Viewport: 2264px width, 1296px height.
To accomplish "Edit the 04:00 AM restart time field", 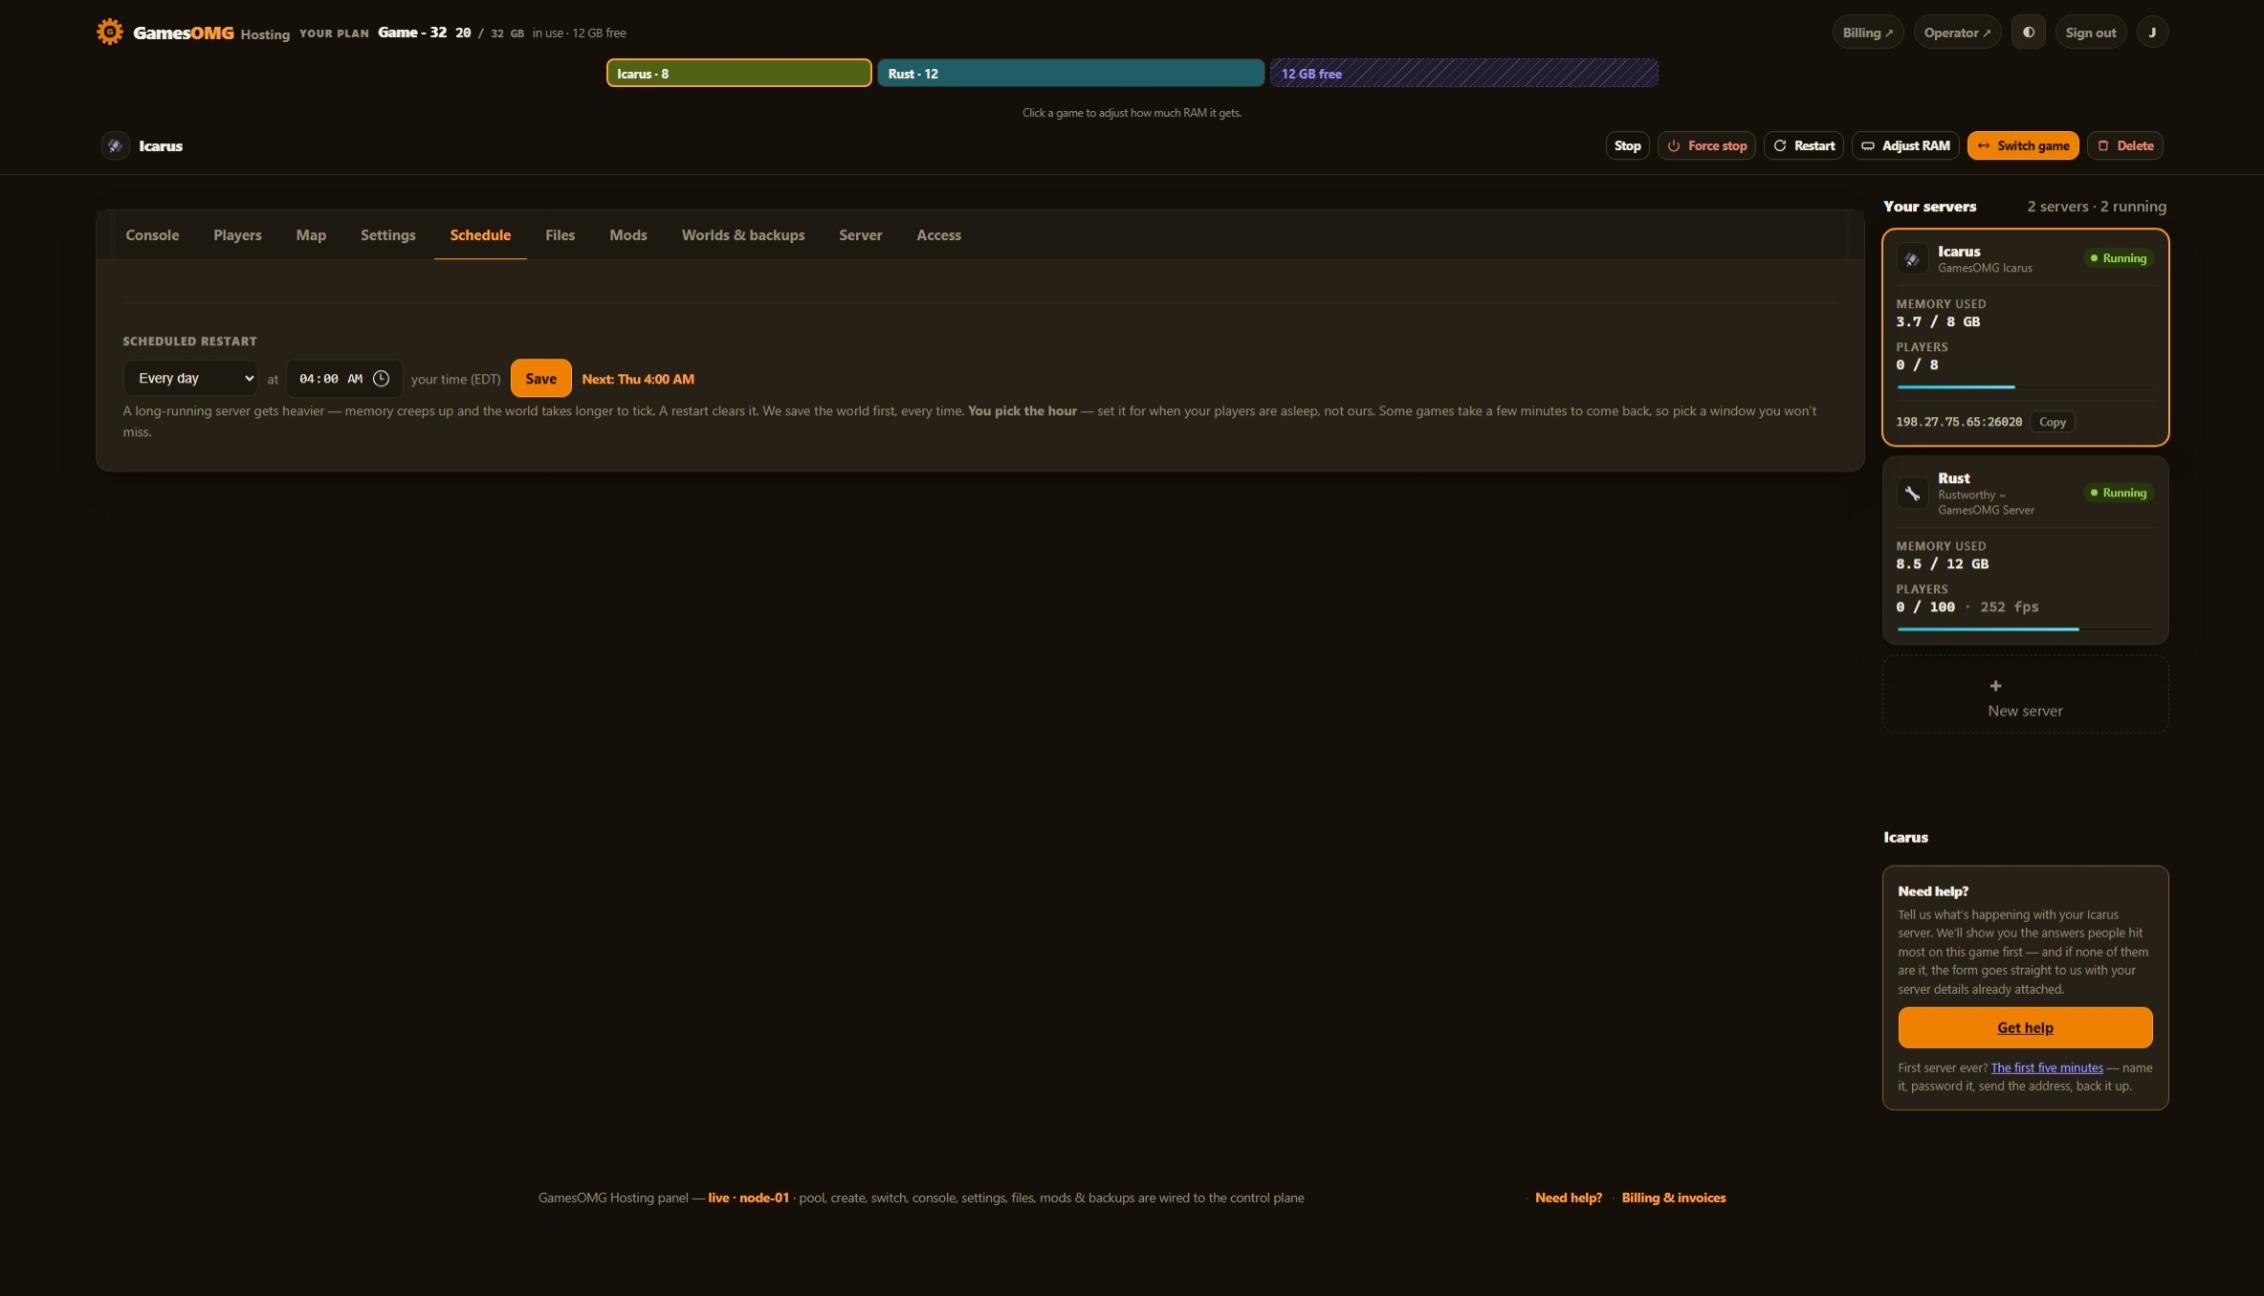I will [x=344, y=378].
